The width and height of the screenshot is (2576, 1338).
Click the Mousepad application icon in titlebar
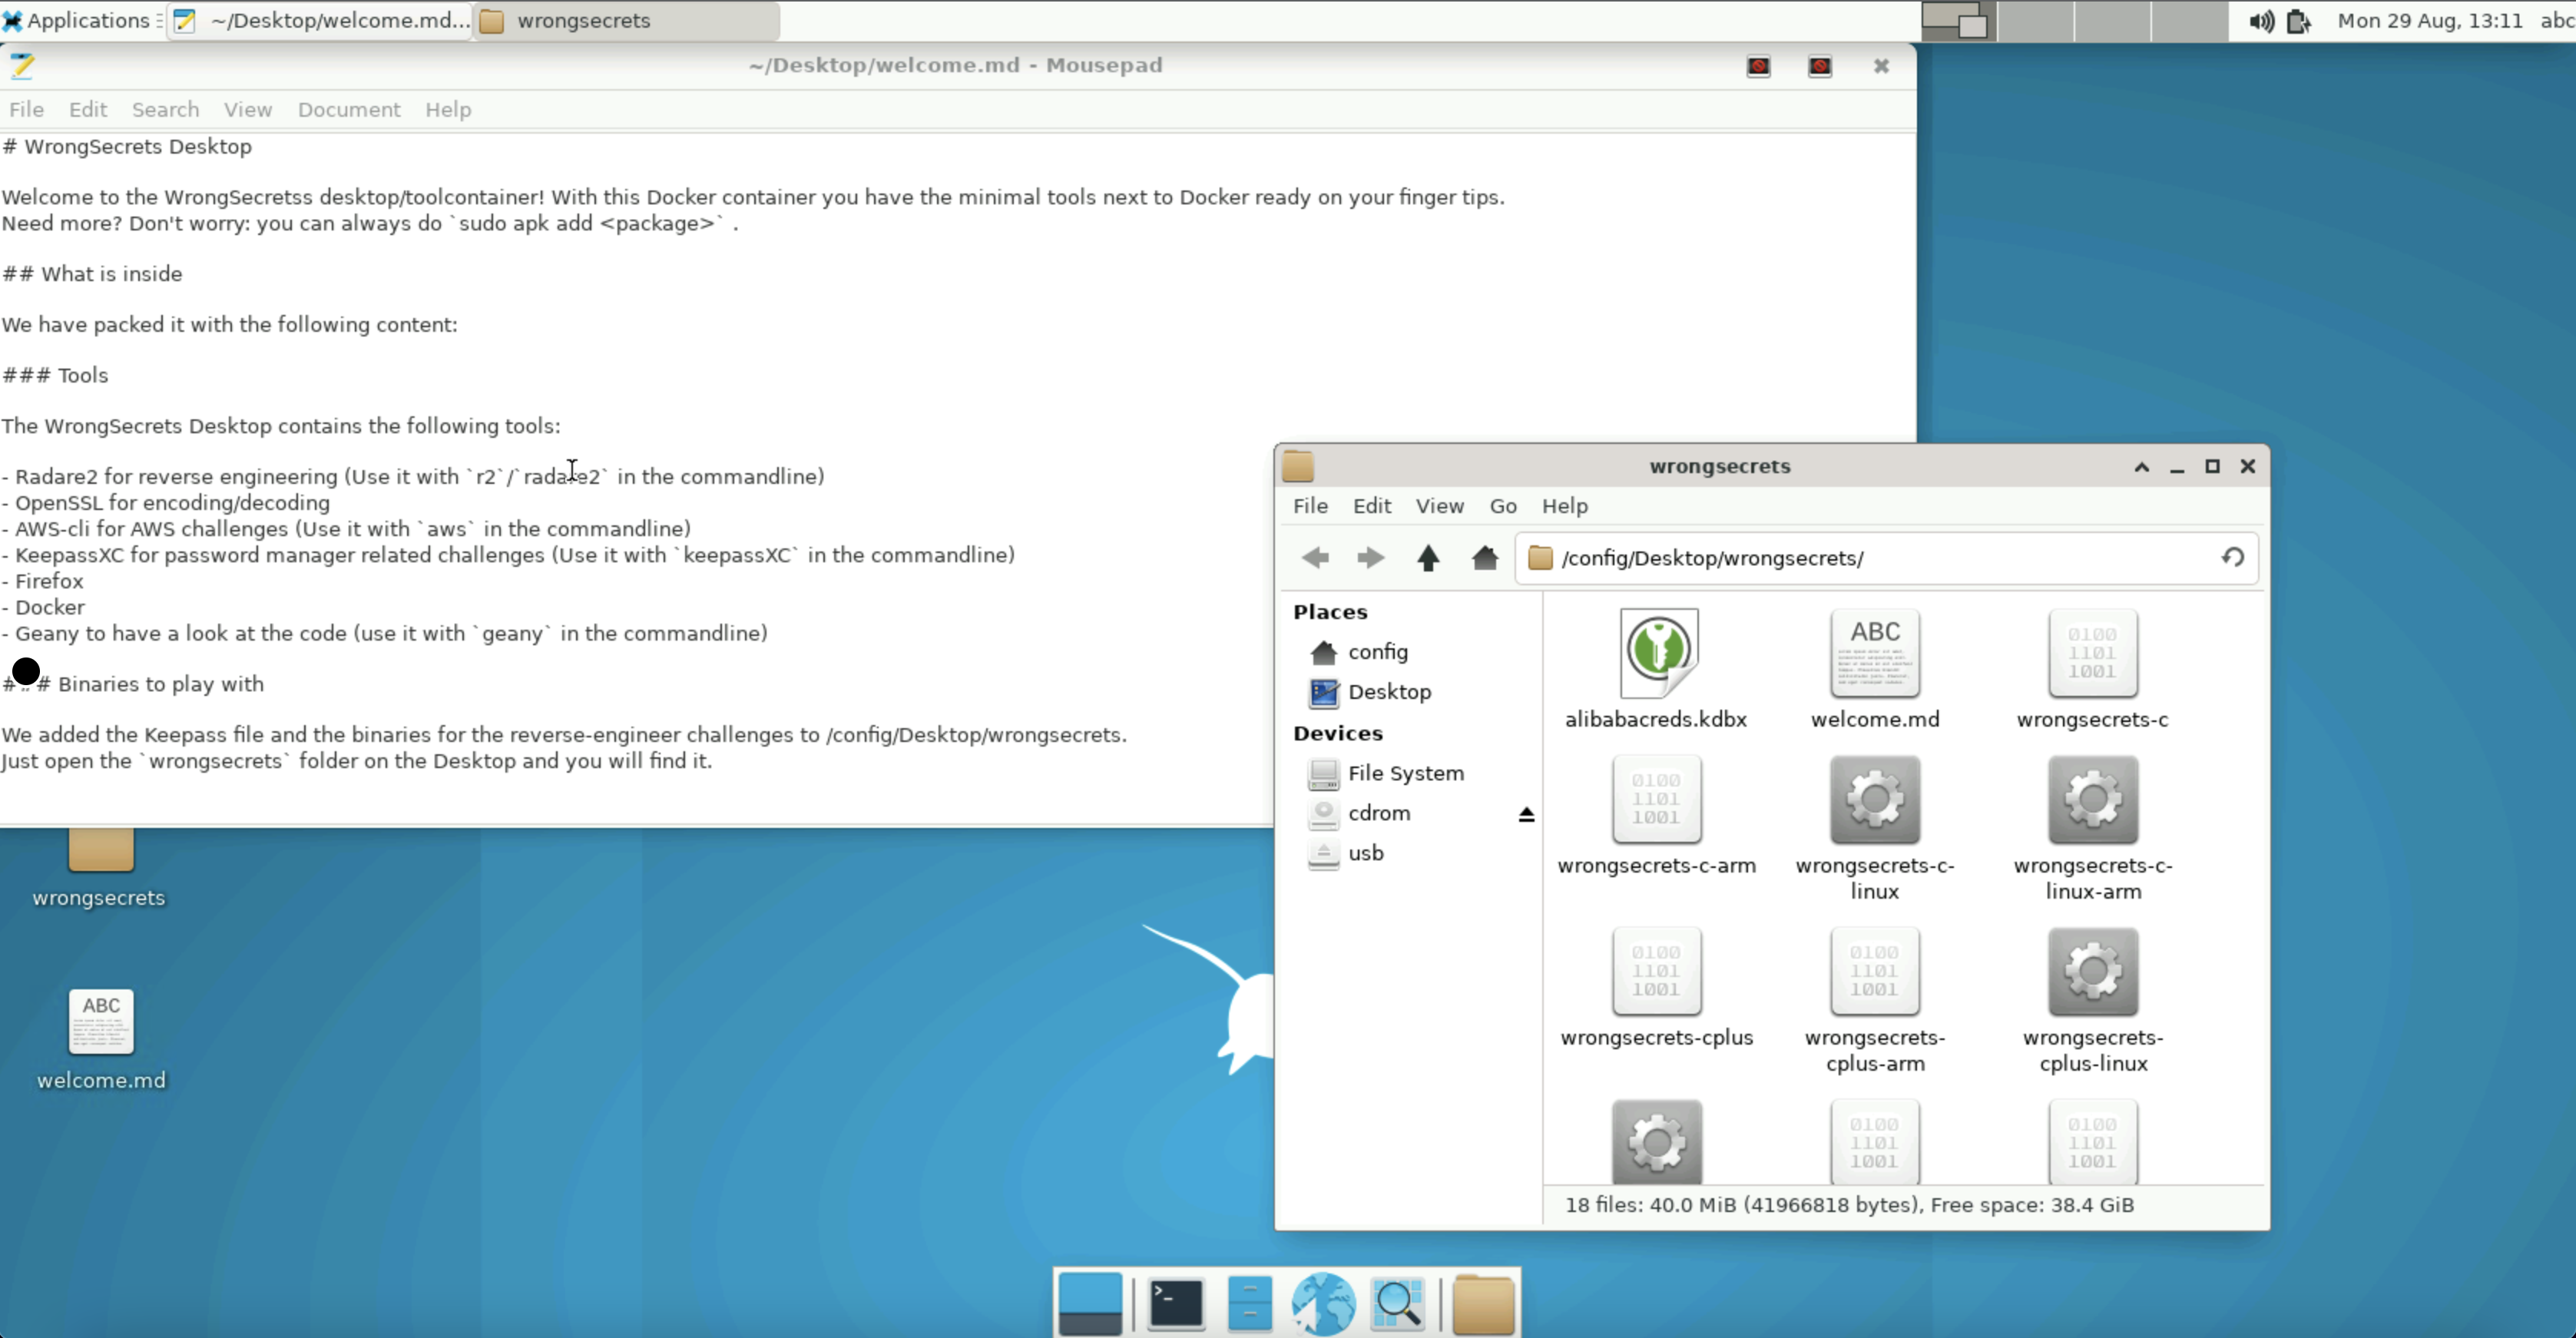point(22,66)
